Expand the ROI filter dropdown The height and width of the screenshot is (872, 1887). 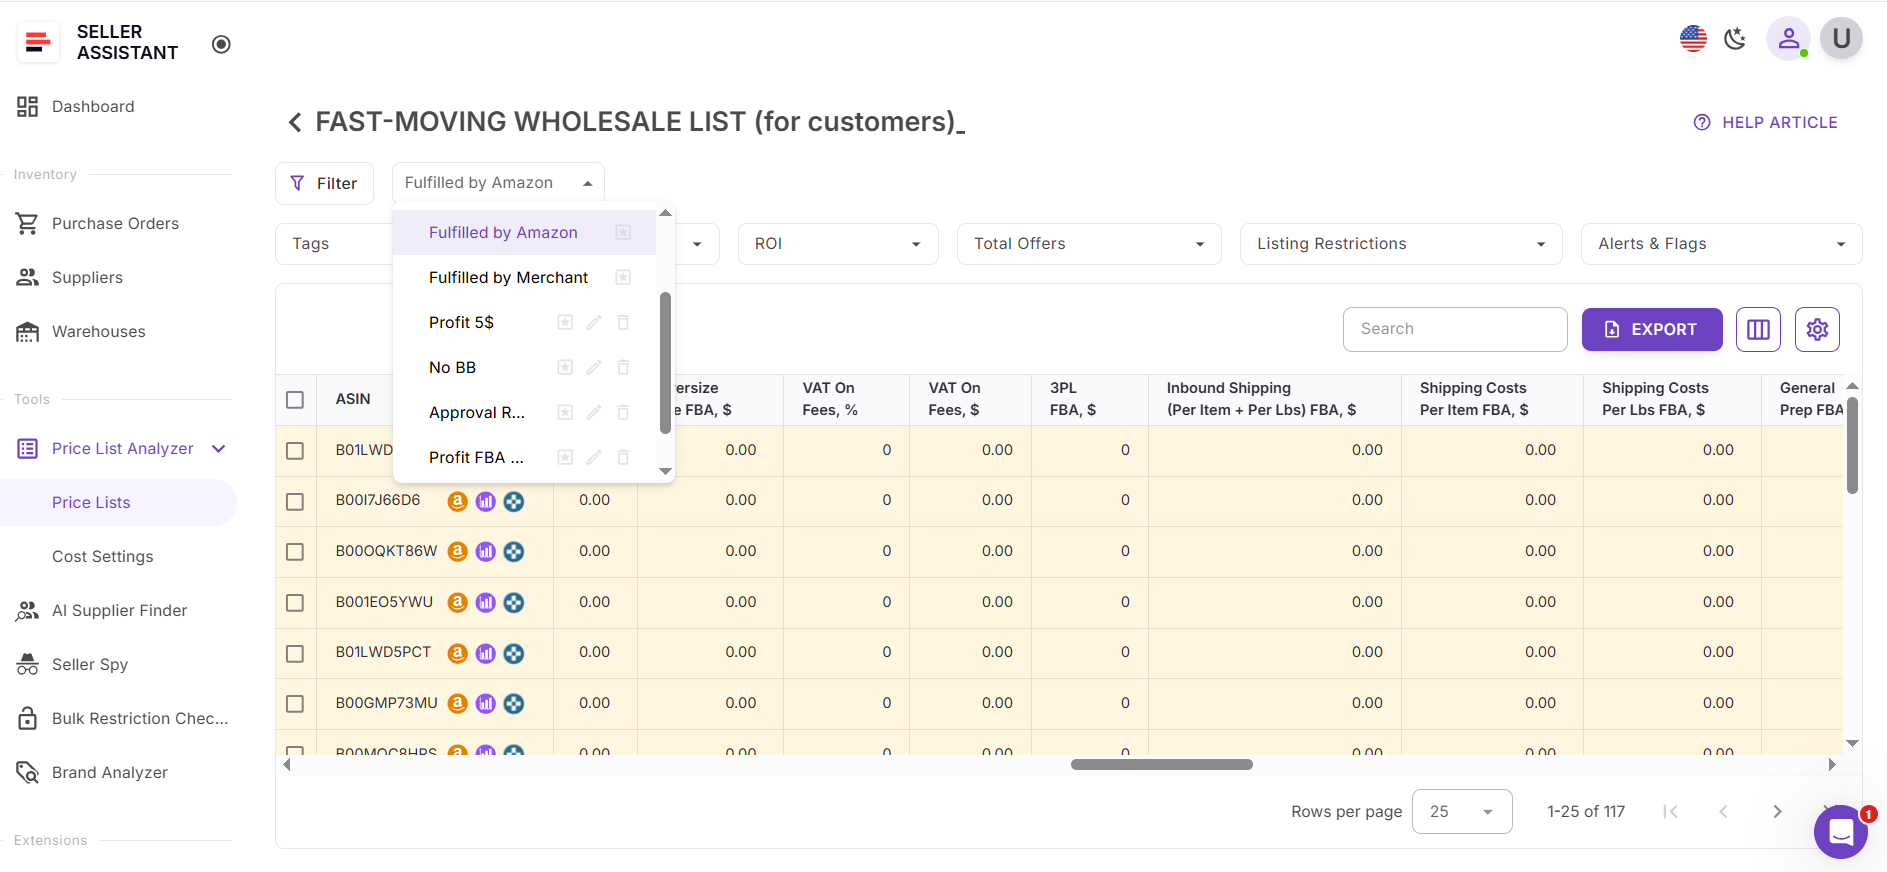coord(837,244)
